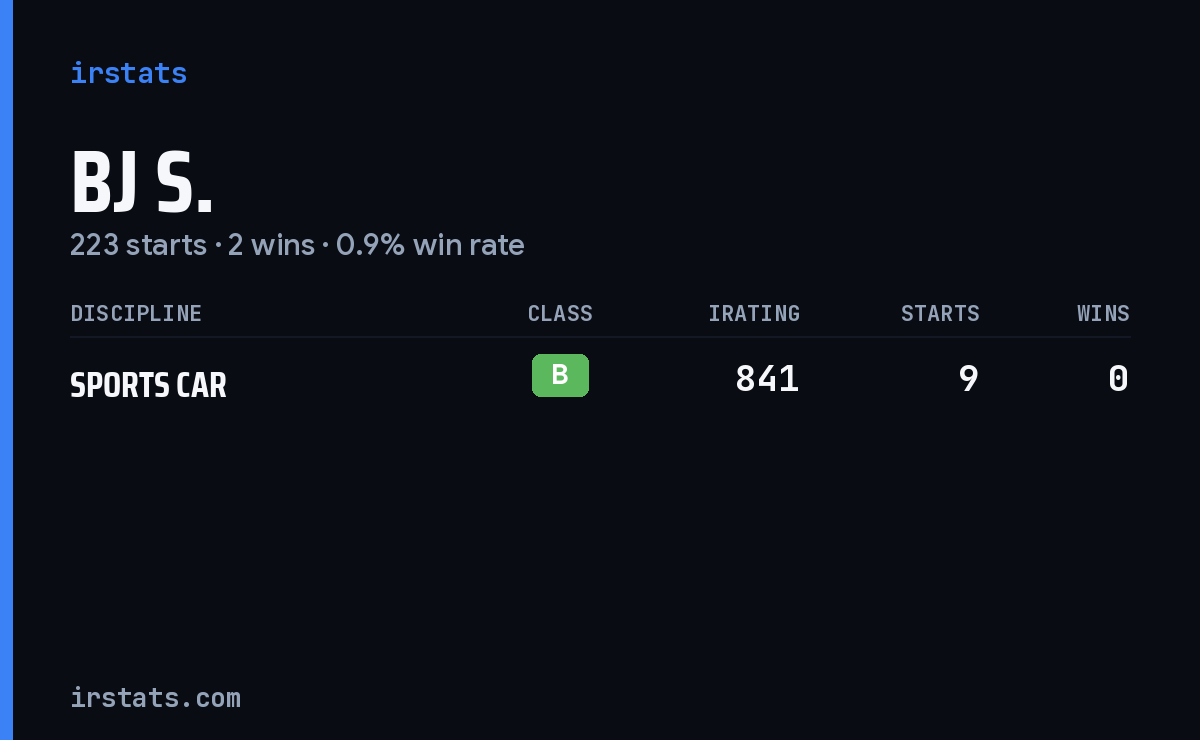1200x740 pixels.
Task: Click the 223 starts summary text
Action: click(x=138, y=245)
